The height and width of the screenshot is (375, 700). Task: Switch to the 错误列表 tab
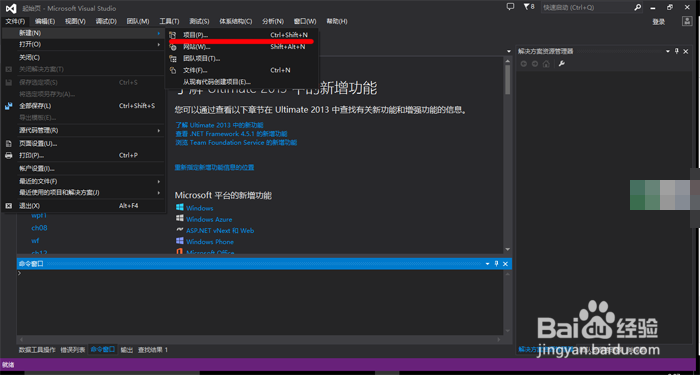(73, 350)
